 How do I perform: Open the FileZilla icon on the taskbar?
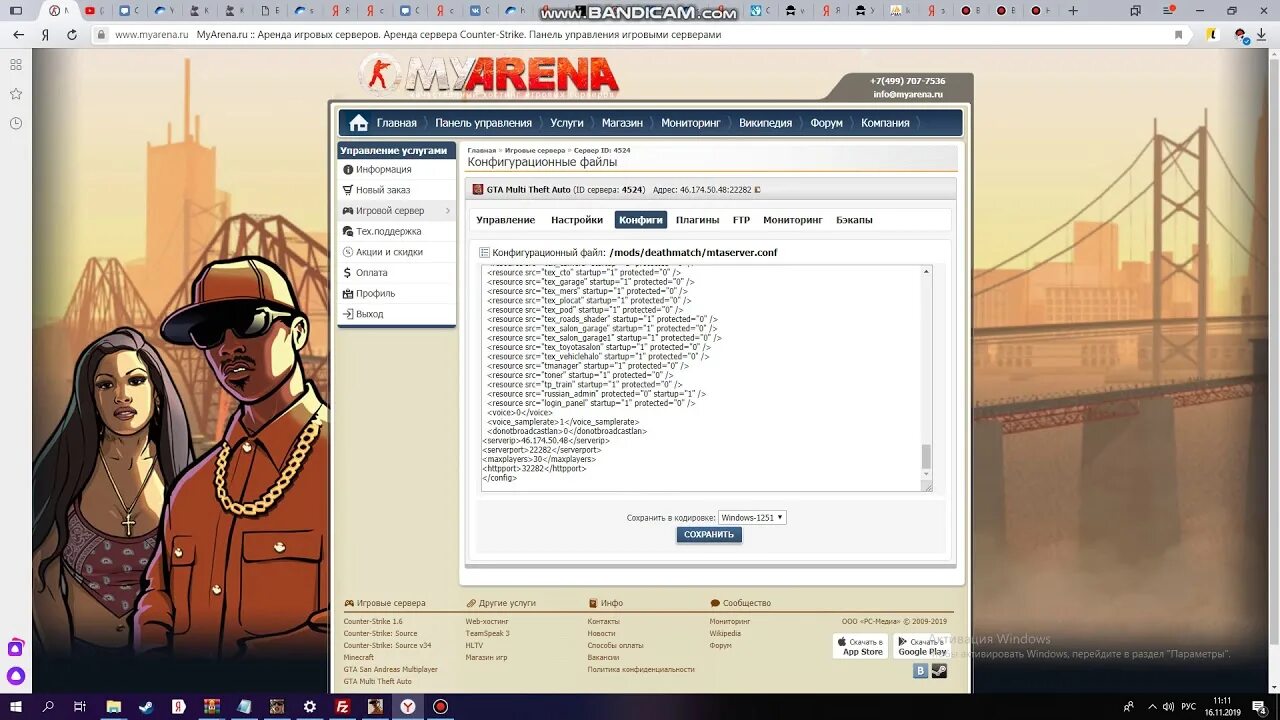pos(342,706)
